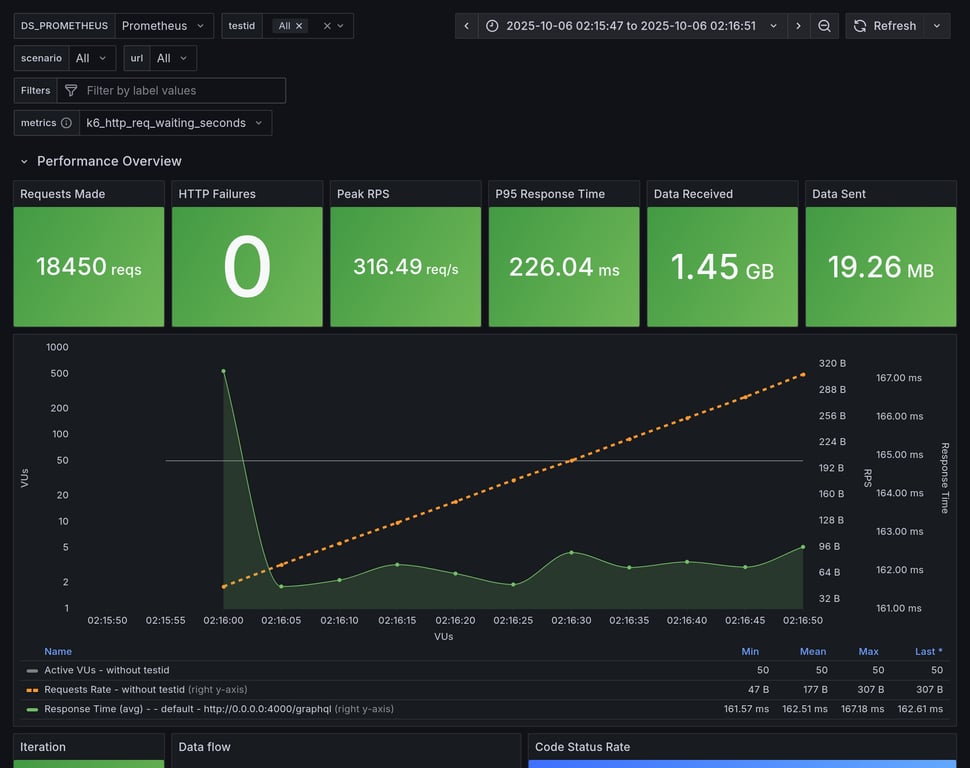Click the clock icon in time picker
The width and height of the screenshot is (970, 768).
point(492,26)
